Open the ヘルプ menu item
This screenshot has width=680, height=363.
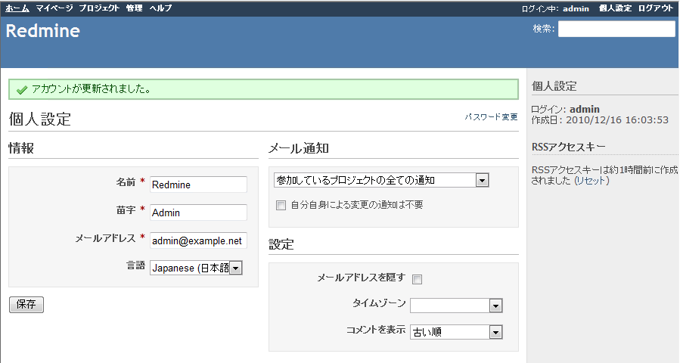coord(160,8)
